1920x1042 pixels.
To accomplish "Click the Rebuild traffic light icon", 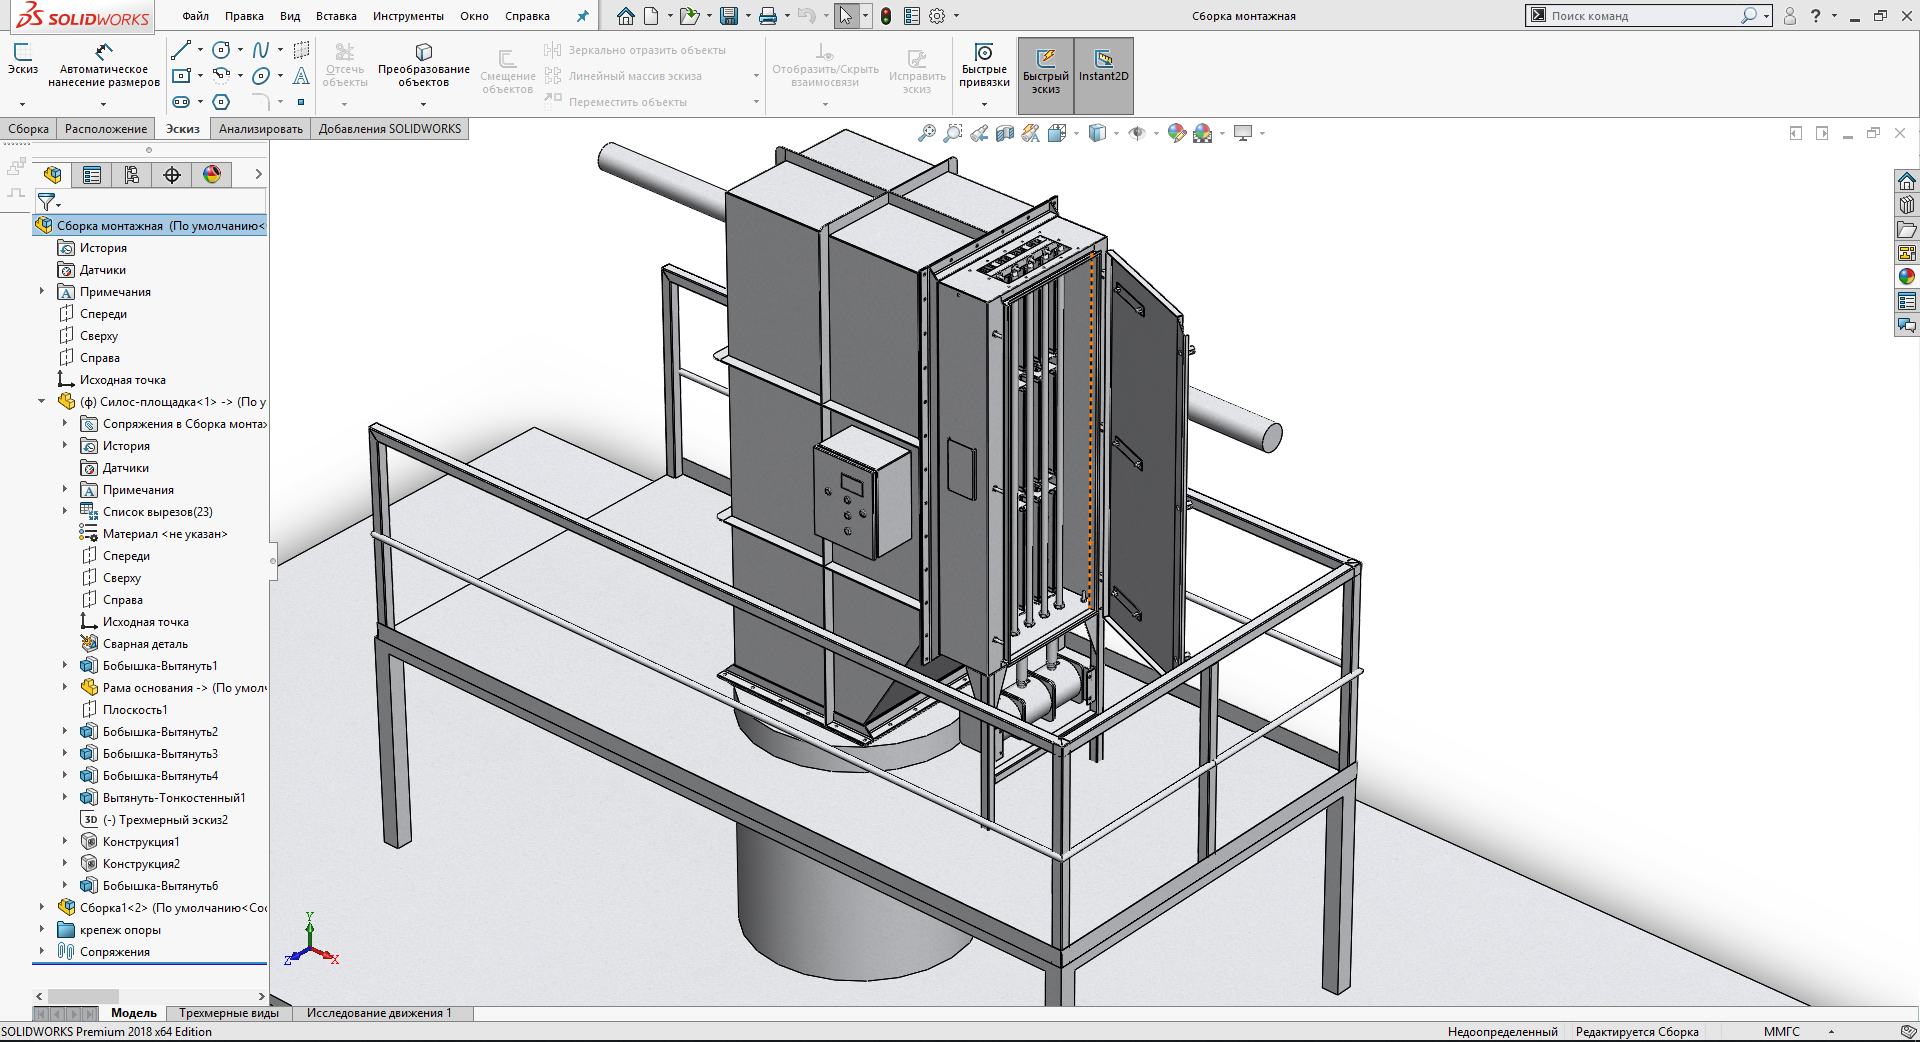I will pyautogui.click(x=886, y=16).
